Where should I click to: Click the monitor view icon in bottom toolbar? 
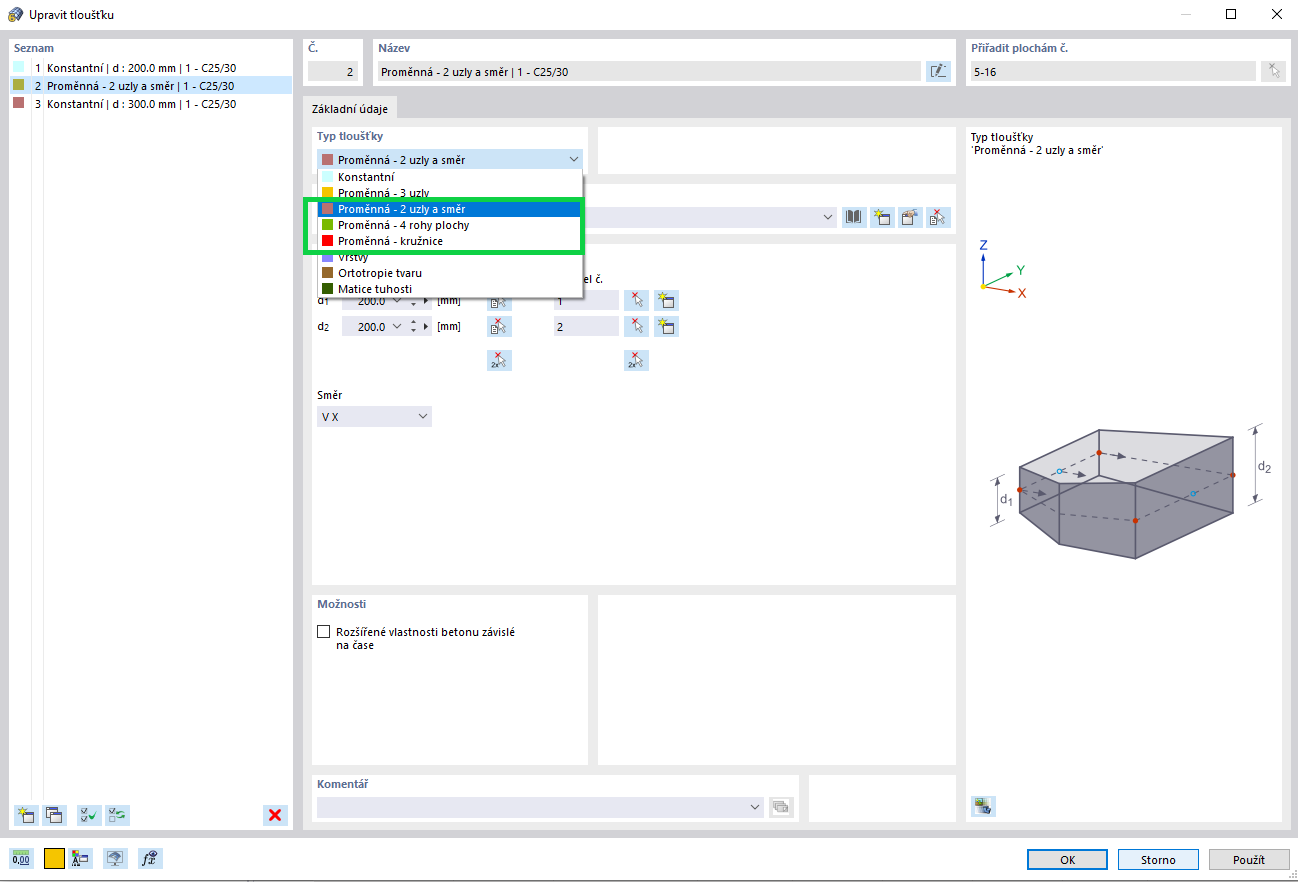point(116,858)
